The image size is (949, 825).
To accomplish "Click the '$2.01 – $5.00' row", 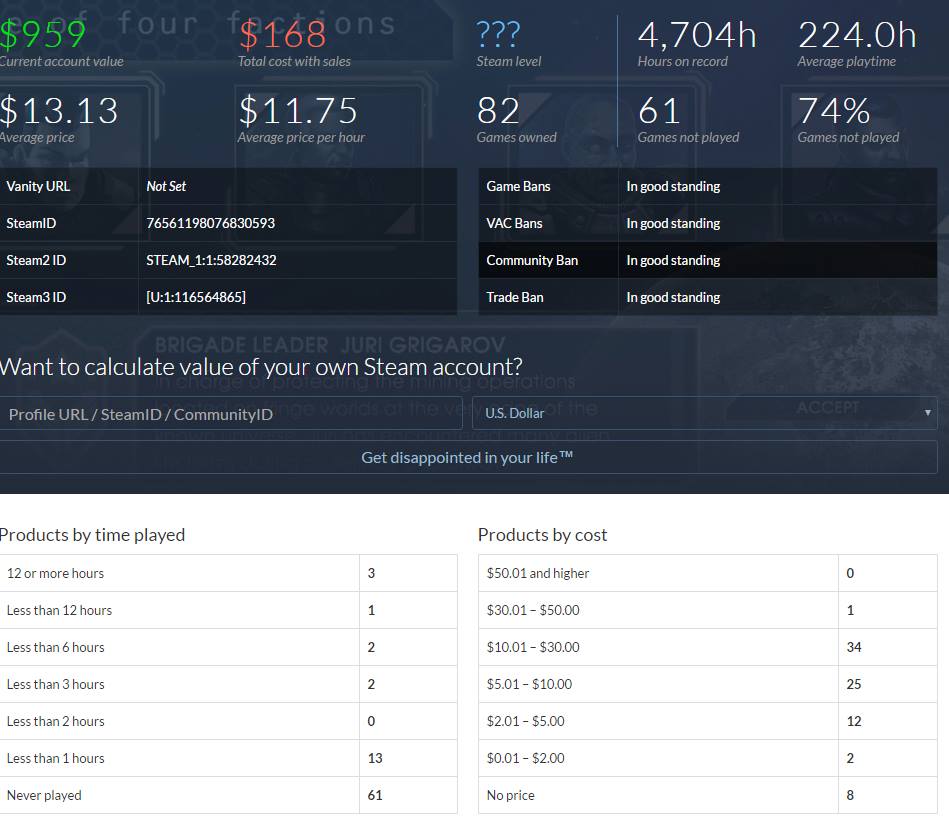I will coord(708,721).
